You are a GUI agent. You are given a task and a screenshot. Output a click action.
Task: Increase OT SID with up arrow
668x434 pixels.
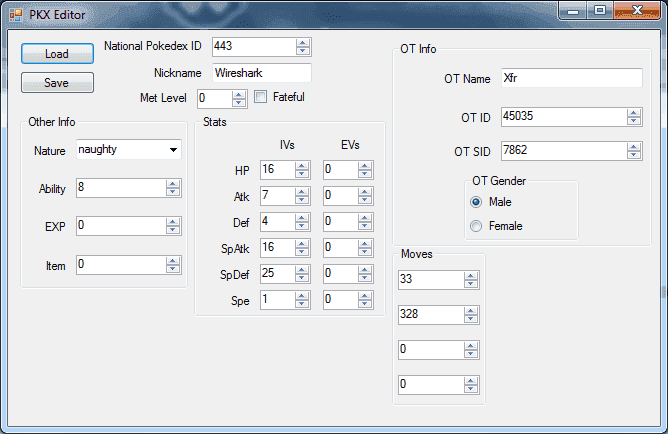pos(634,147)
